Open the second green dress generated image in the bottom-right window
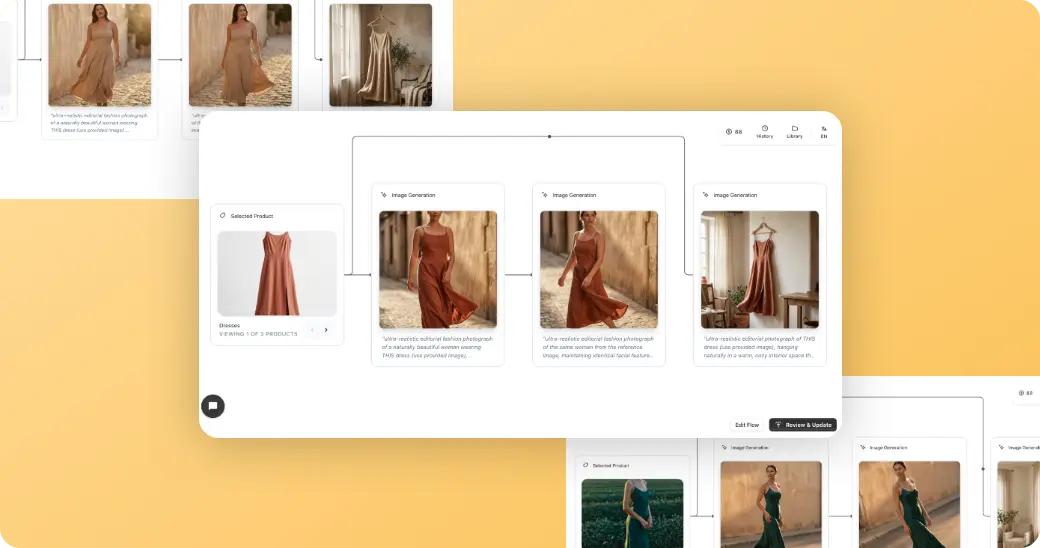The width and height of the screenshot is (1040, 548). [909, 504]
